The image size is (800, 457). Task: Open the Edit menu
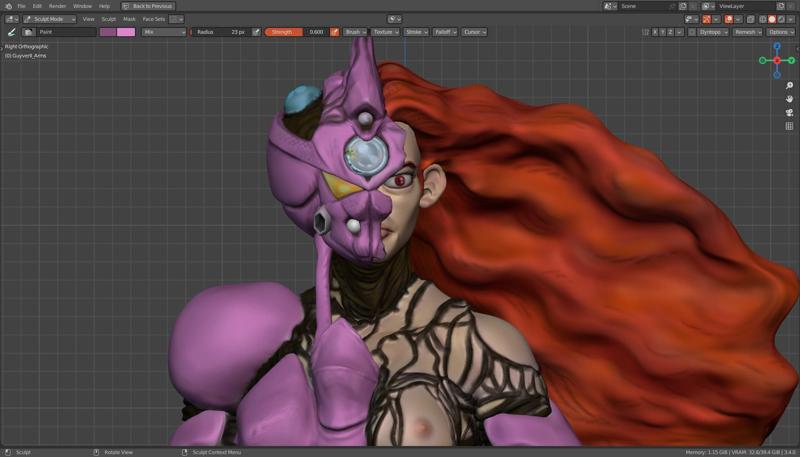37,6
